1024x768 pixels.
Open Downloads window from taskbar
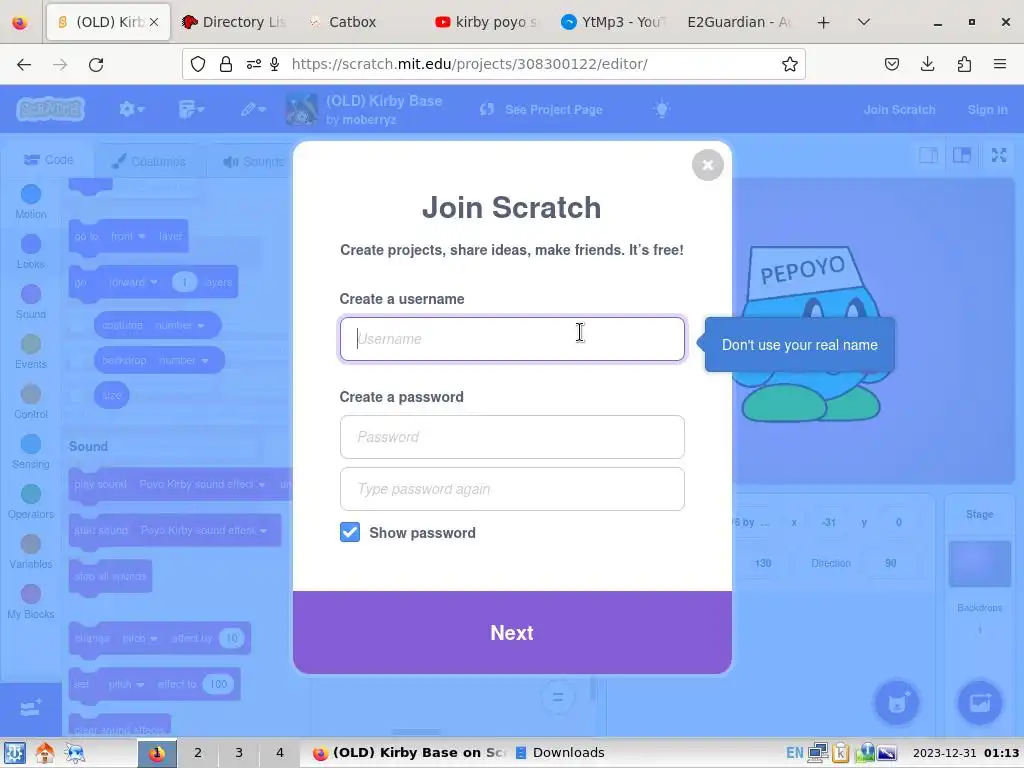tap(560, 753)
